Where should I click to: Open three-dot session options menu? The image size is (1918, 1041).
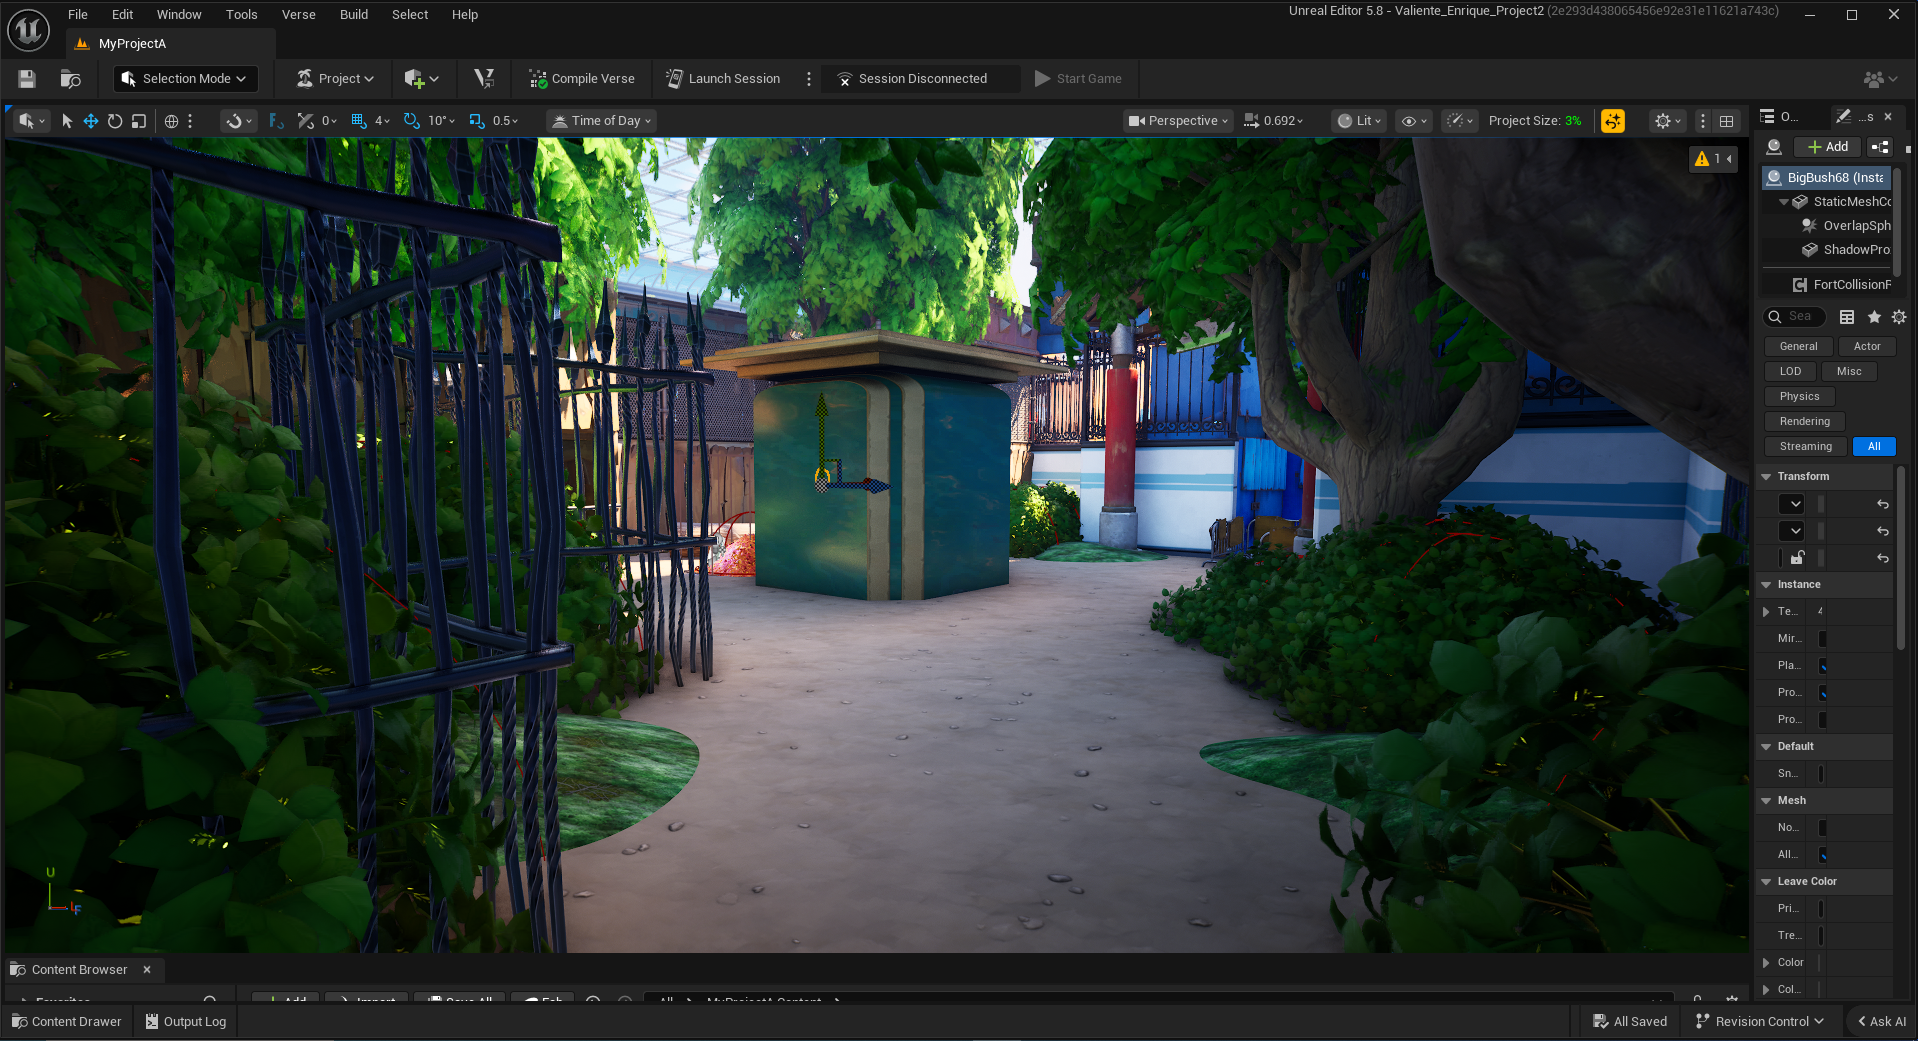809,79
